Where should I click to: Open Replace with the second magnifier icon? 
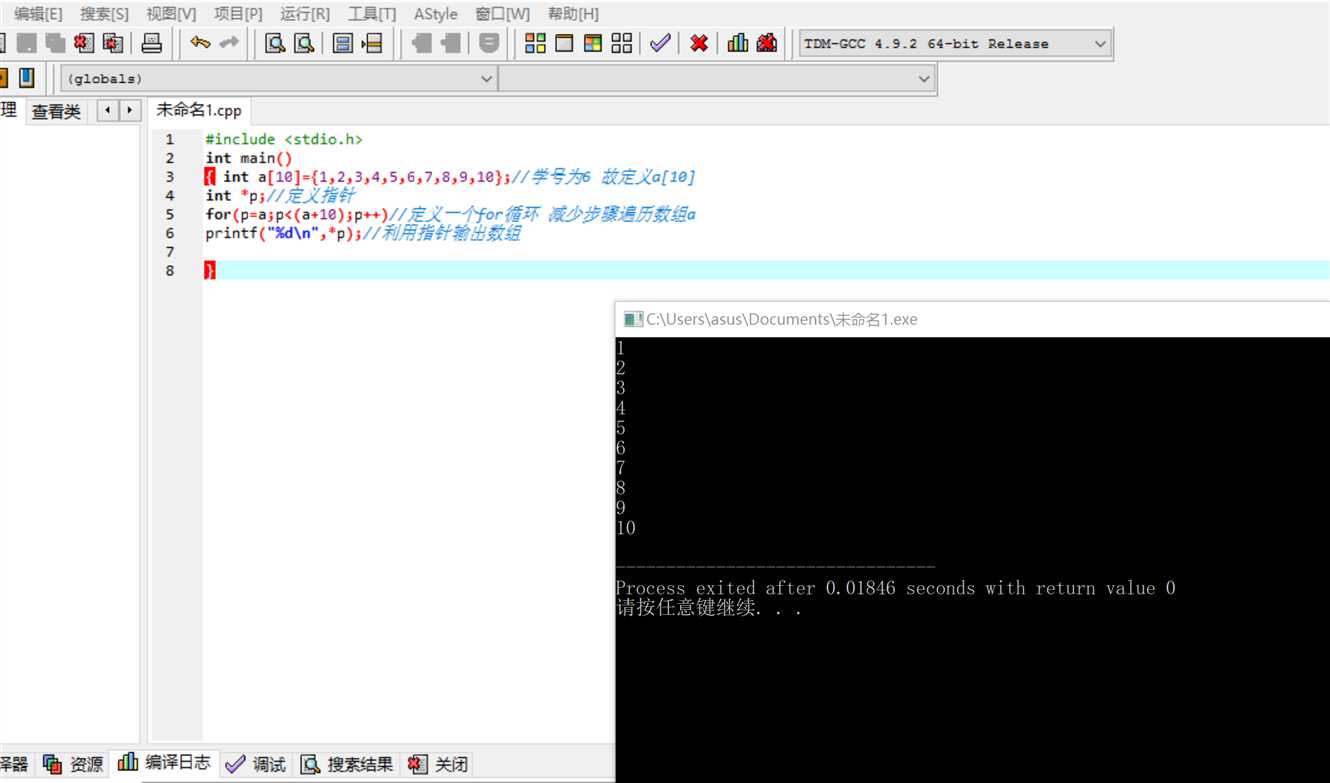[304, 43]
